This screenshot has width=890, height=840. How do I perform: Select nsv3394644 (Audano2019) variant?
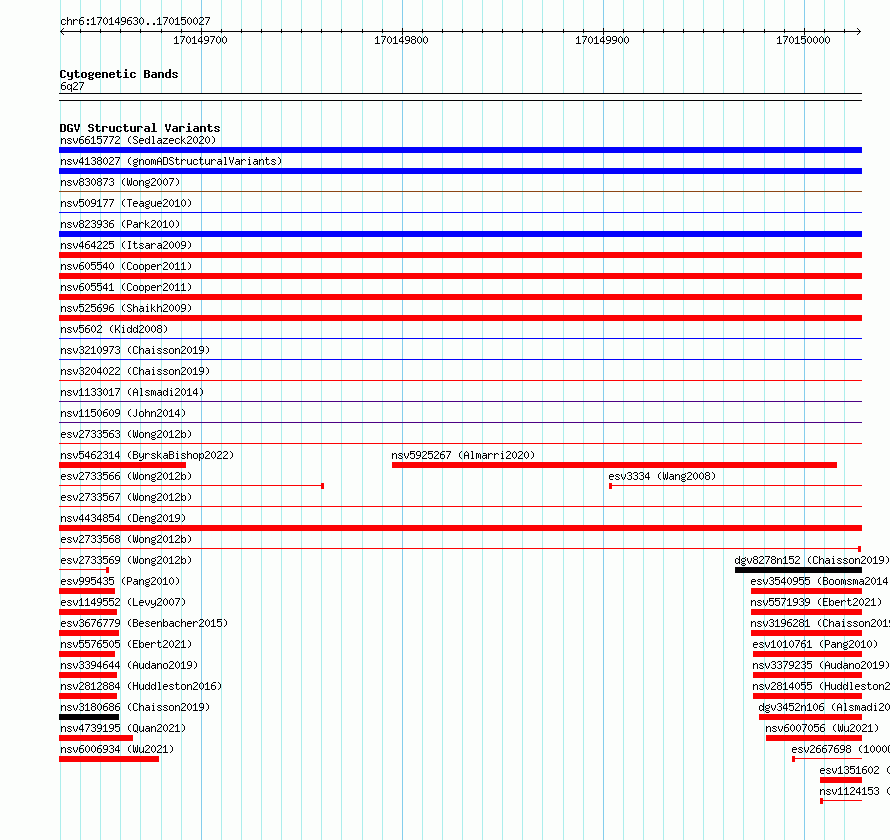tap(129, 665)
